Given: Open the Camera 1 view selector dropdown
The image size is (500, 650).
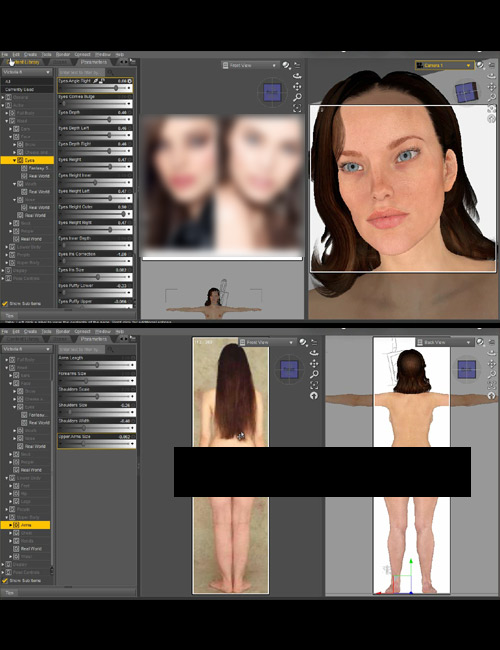Looking at the screenshot, I should [444, 65].
